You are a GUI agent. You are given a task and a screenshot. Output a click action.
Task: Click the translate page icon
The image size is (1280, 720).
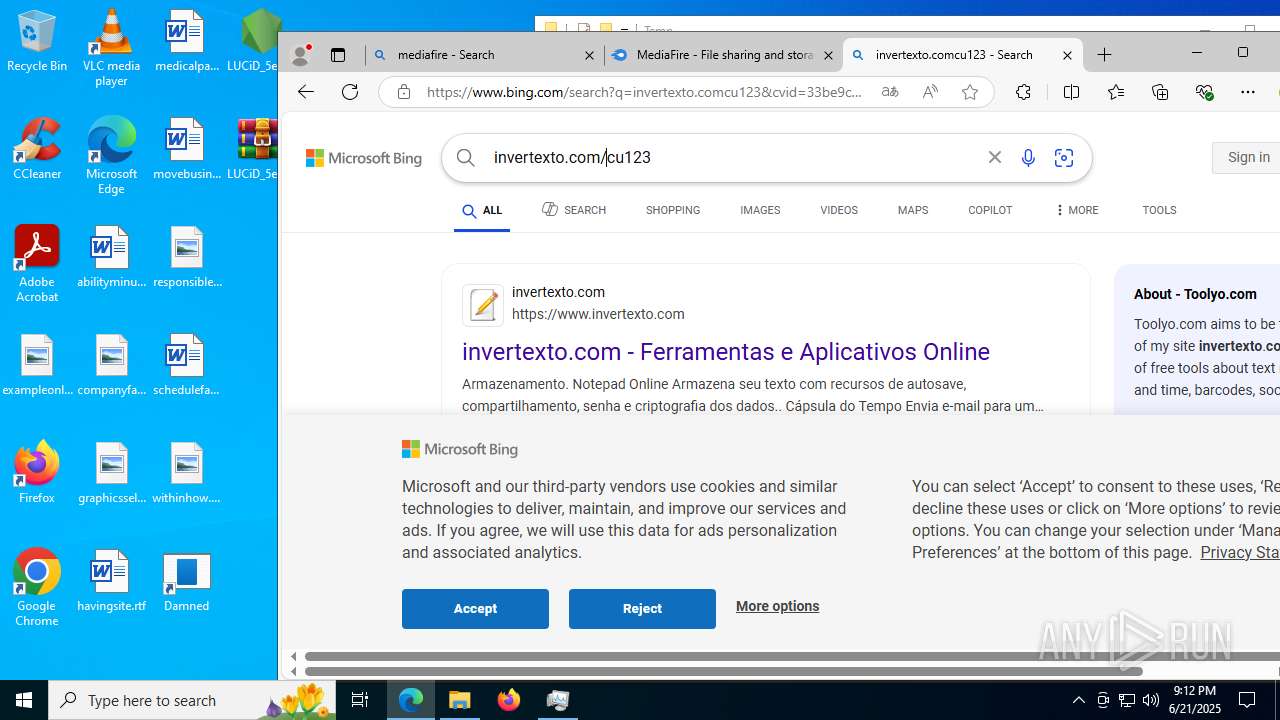tap(889, 92)
